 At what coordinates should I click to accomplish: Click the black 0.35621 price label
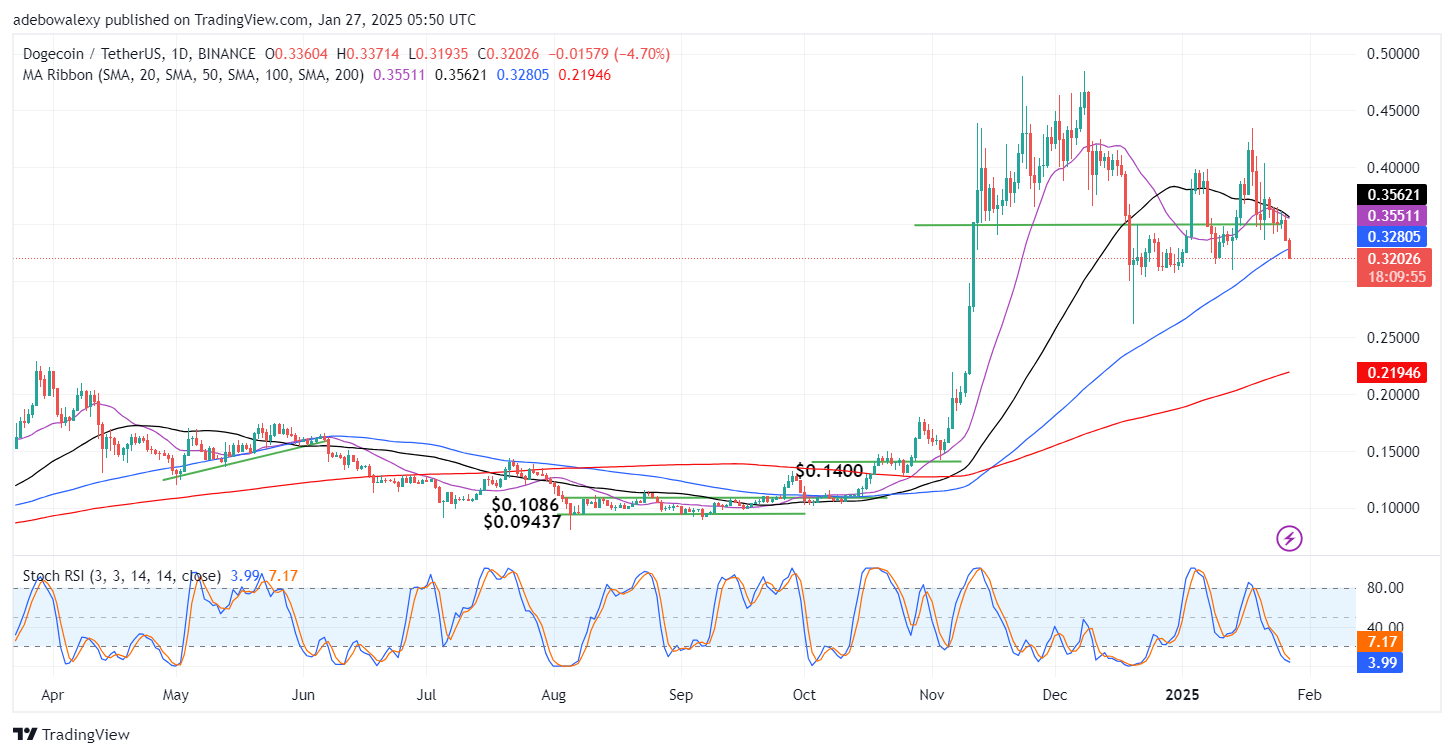click(x=1390, y=196)
